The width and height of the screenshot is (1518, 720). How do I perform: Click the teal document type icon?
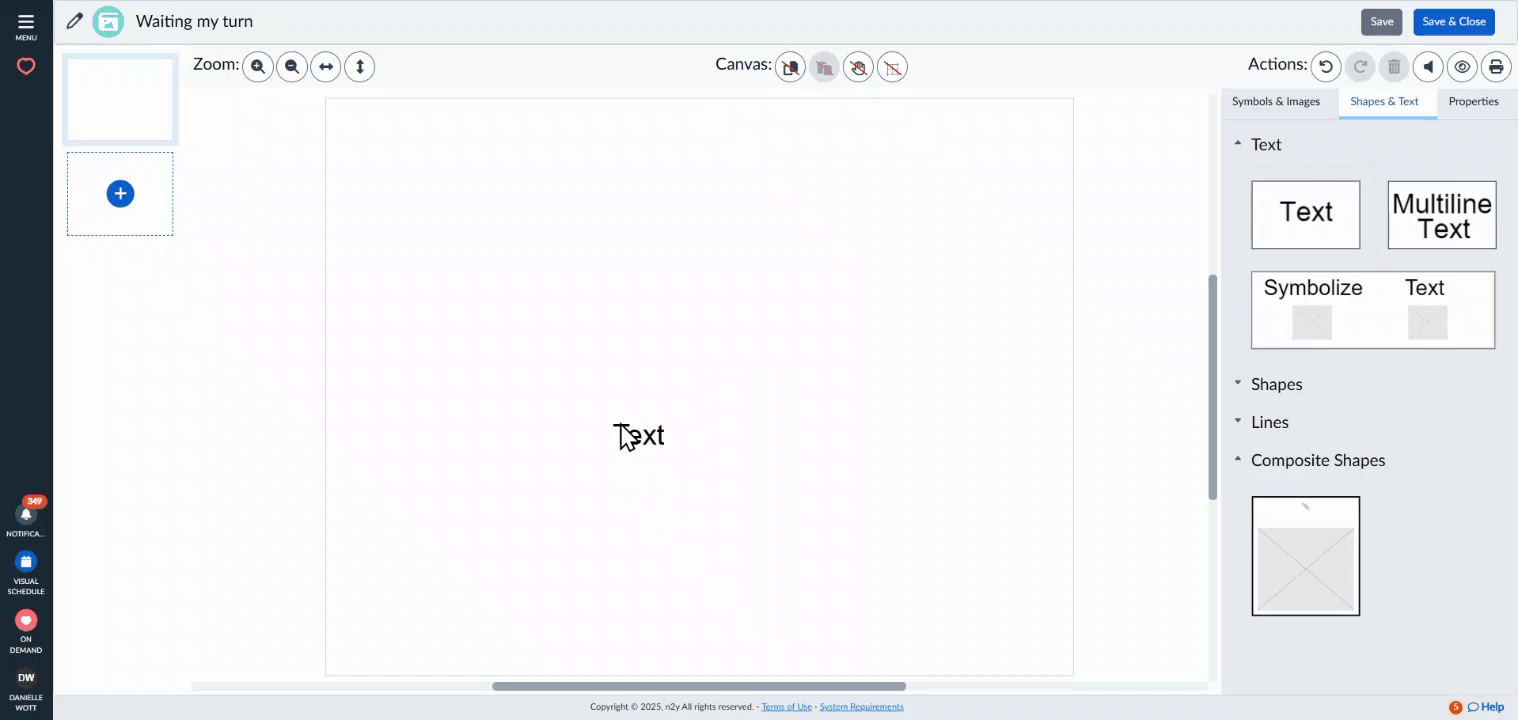pos(108,21)
